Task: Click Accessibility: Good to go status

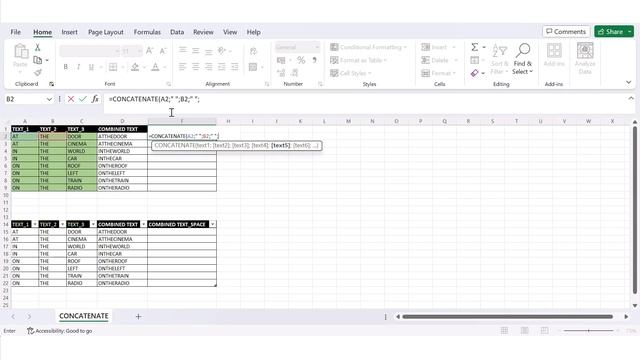Action: tap(60, 331)
